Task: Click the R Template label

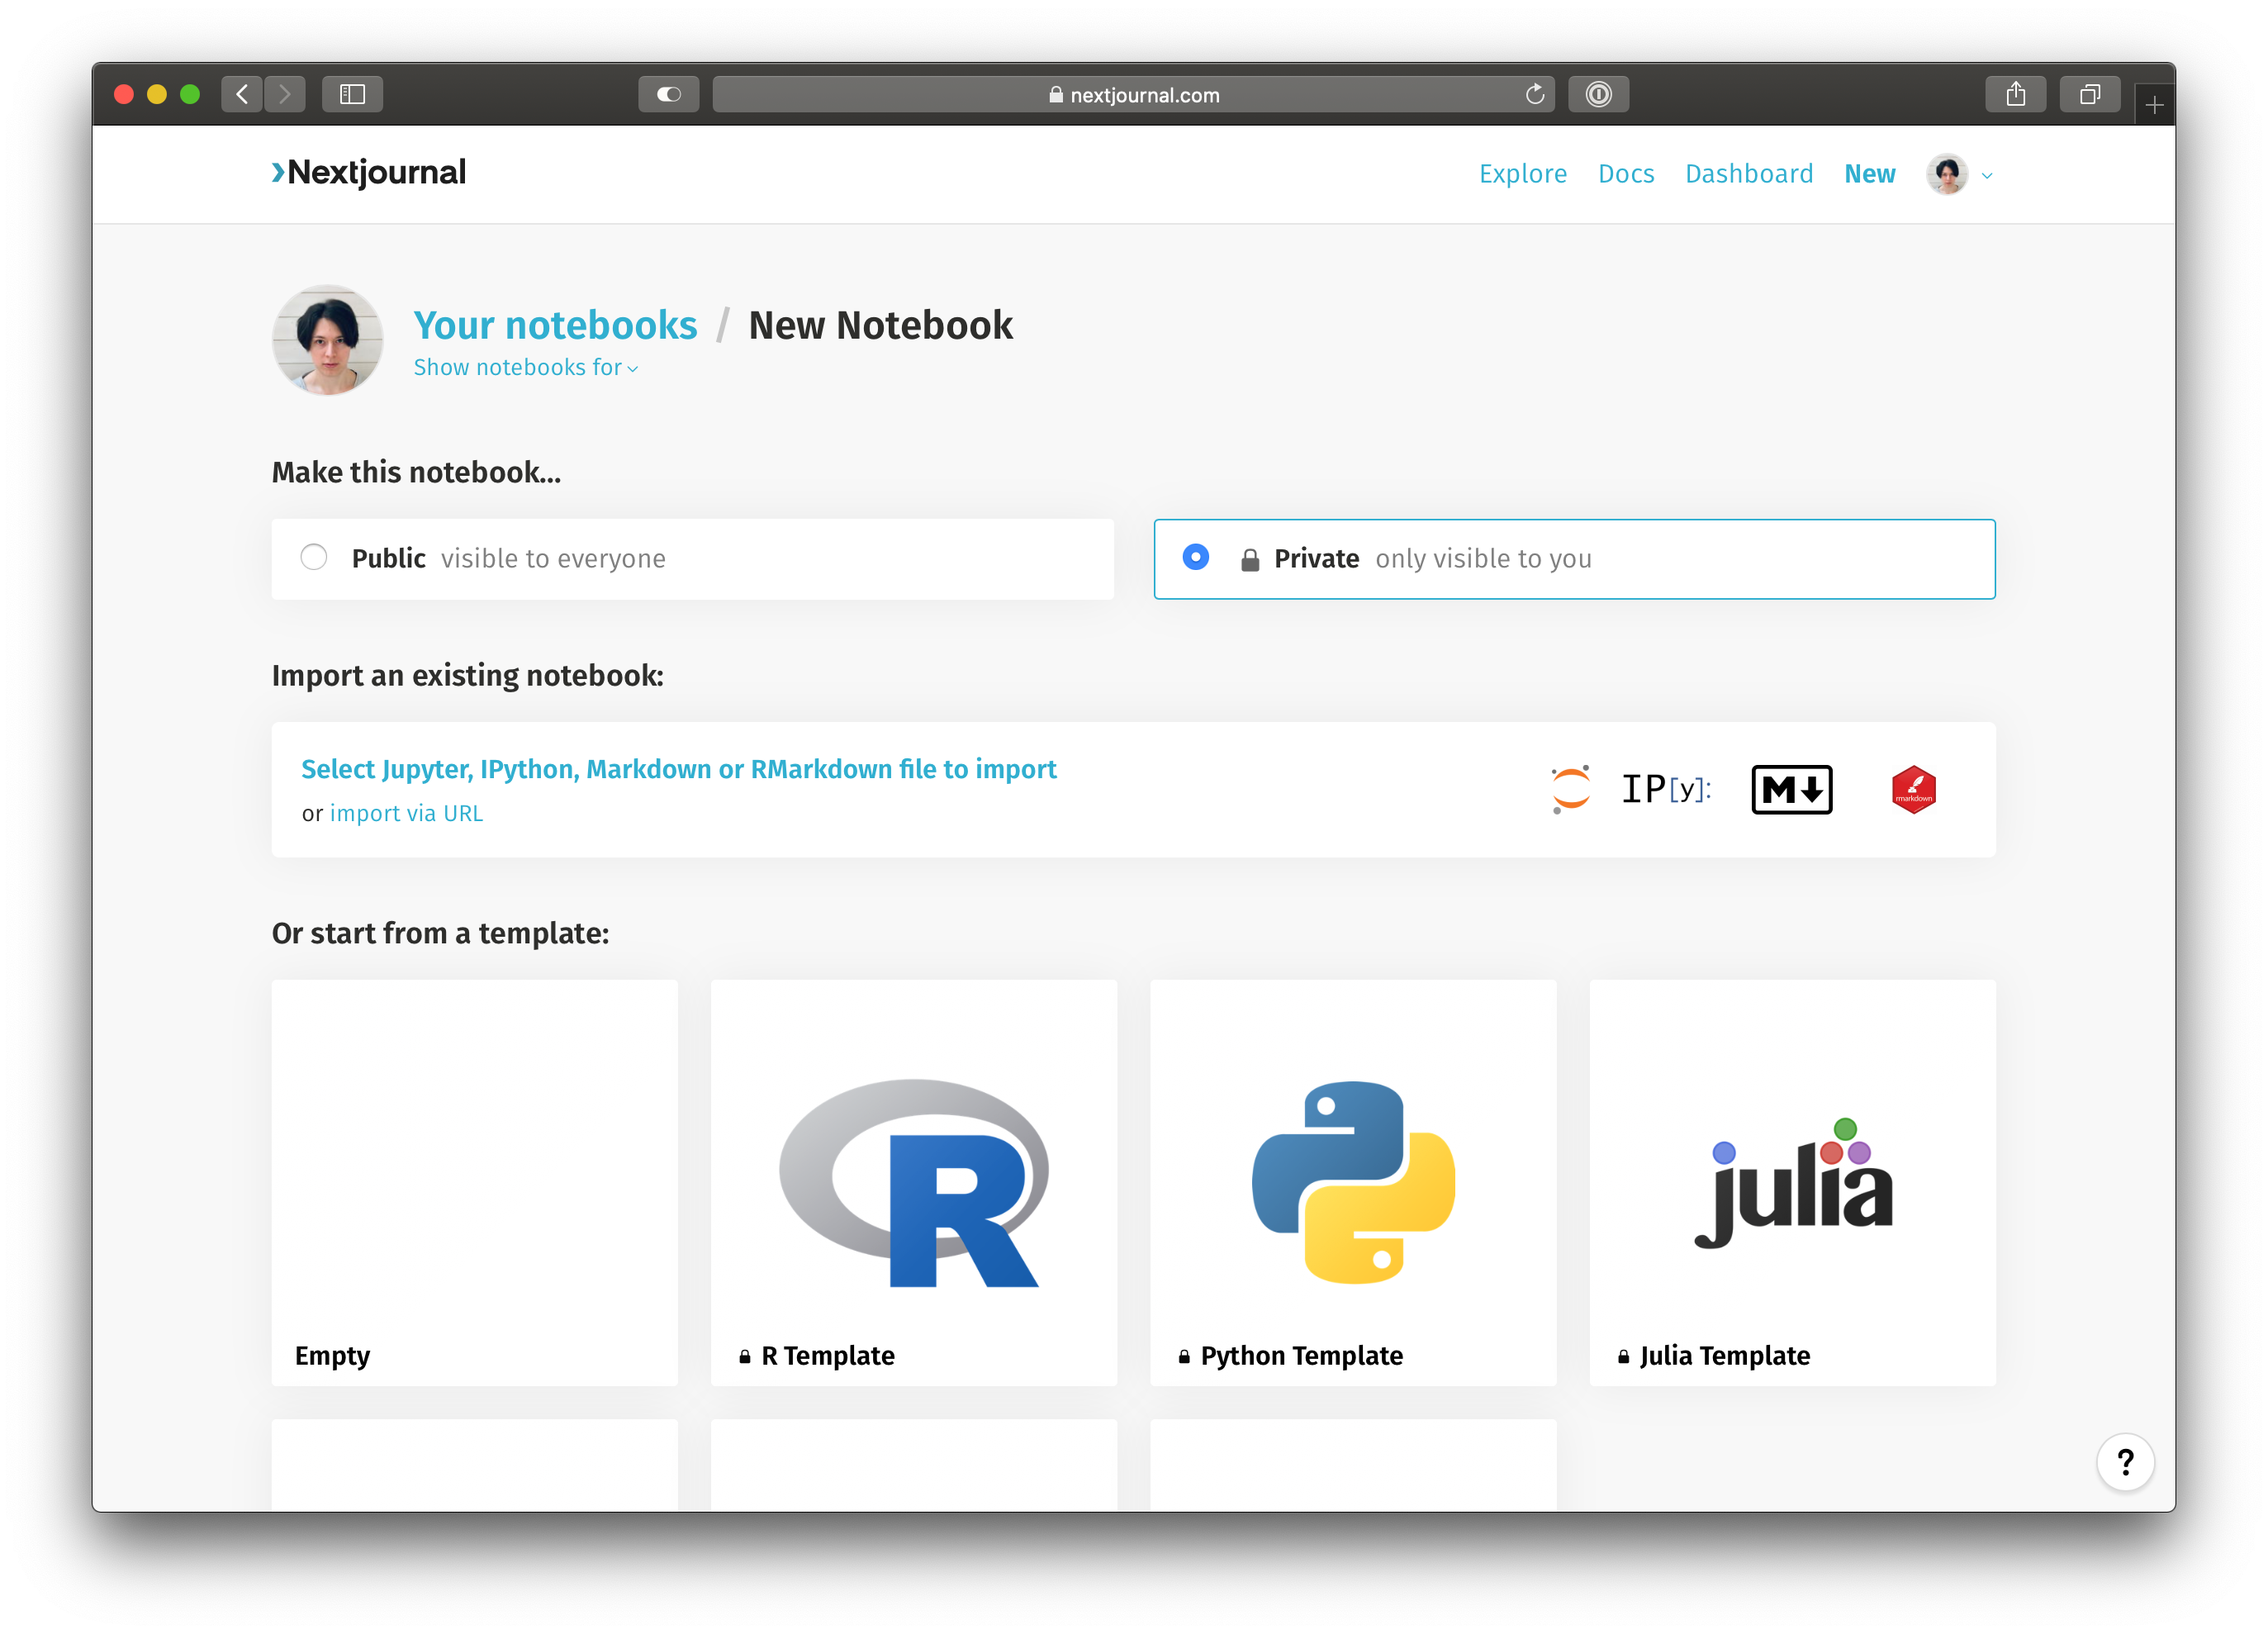Action: [x=827, y=1355]
